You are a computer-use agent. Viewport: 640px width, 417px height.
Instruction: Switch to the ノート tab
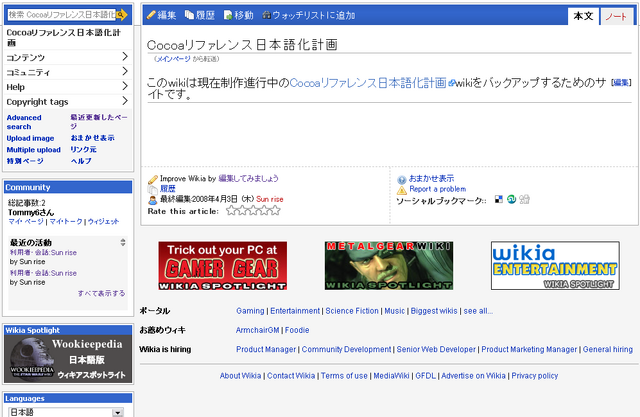click(x=616, y=17)
